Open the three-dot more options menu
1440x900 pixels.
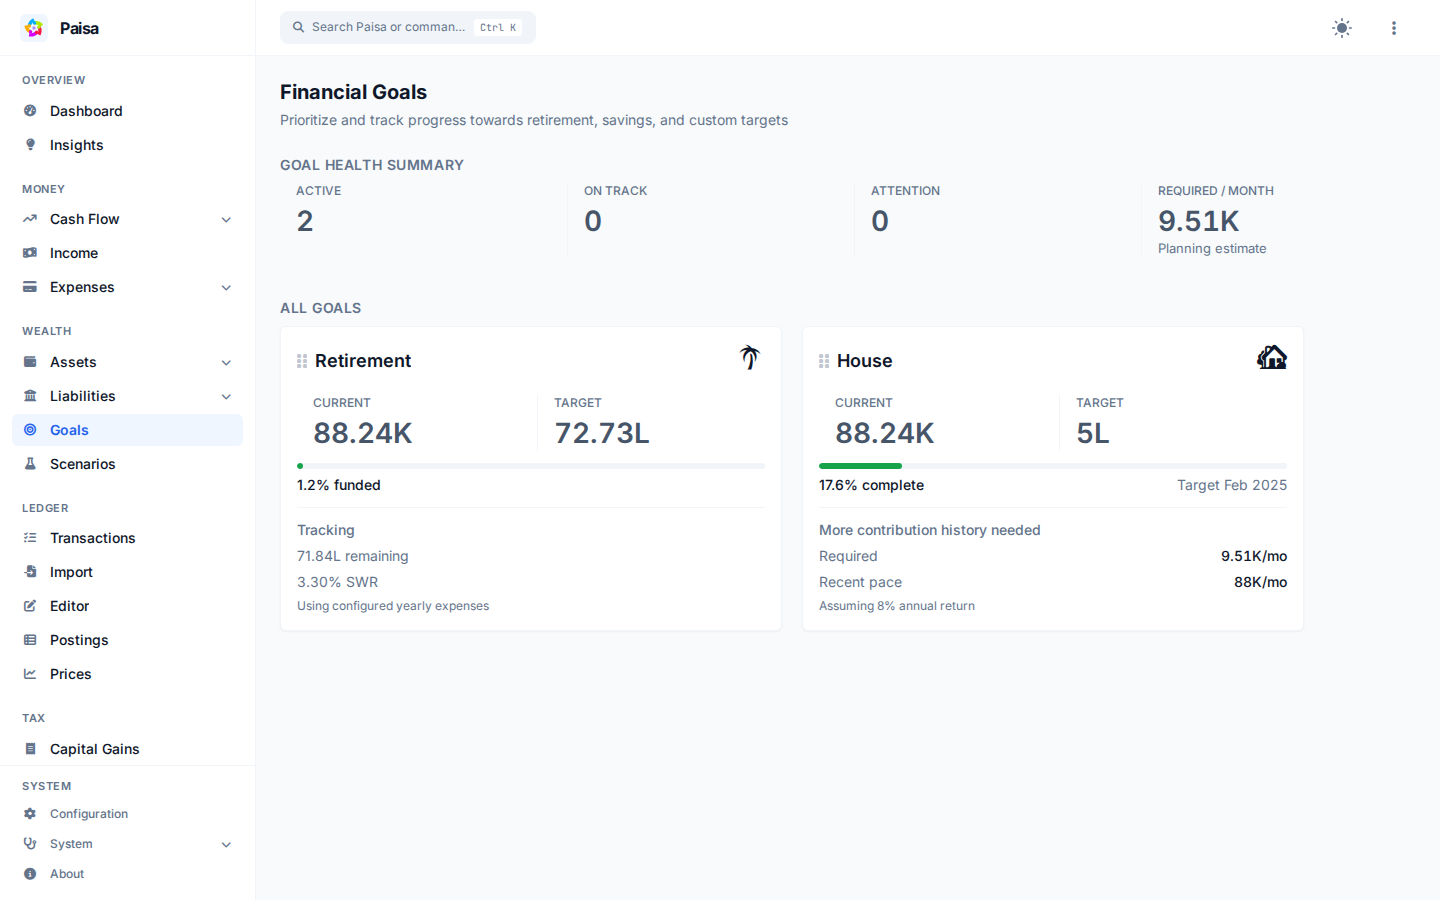pyautogui.click(x=1394, y=28)
